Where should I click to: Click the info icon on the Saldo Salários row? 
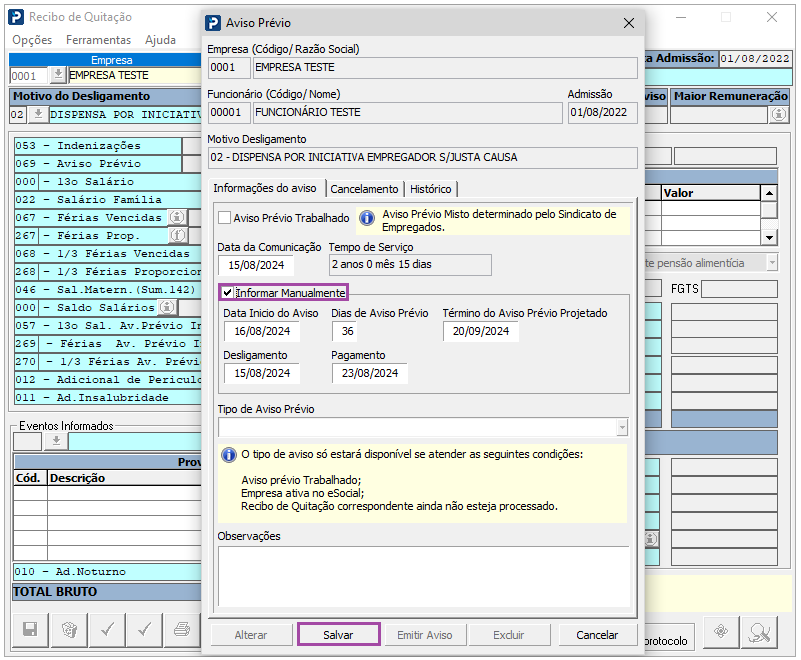pyautogui.click(x=167, y=307)
